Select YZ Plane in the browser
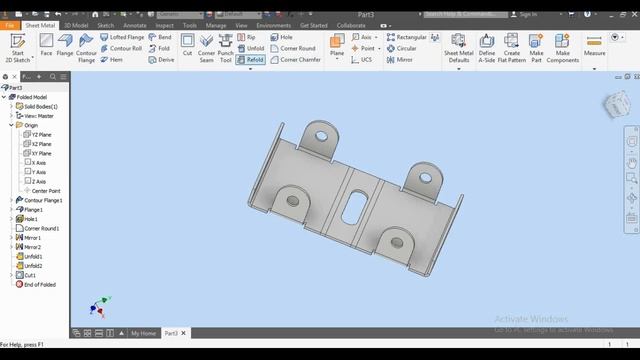 pyautogui.click(x=37, y=135)
